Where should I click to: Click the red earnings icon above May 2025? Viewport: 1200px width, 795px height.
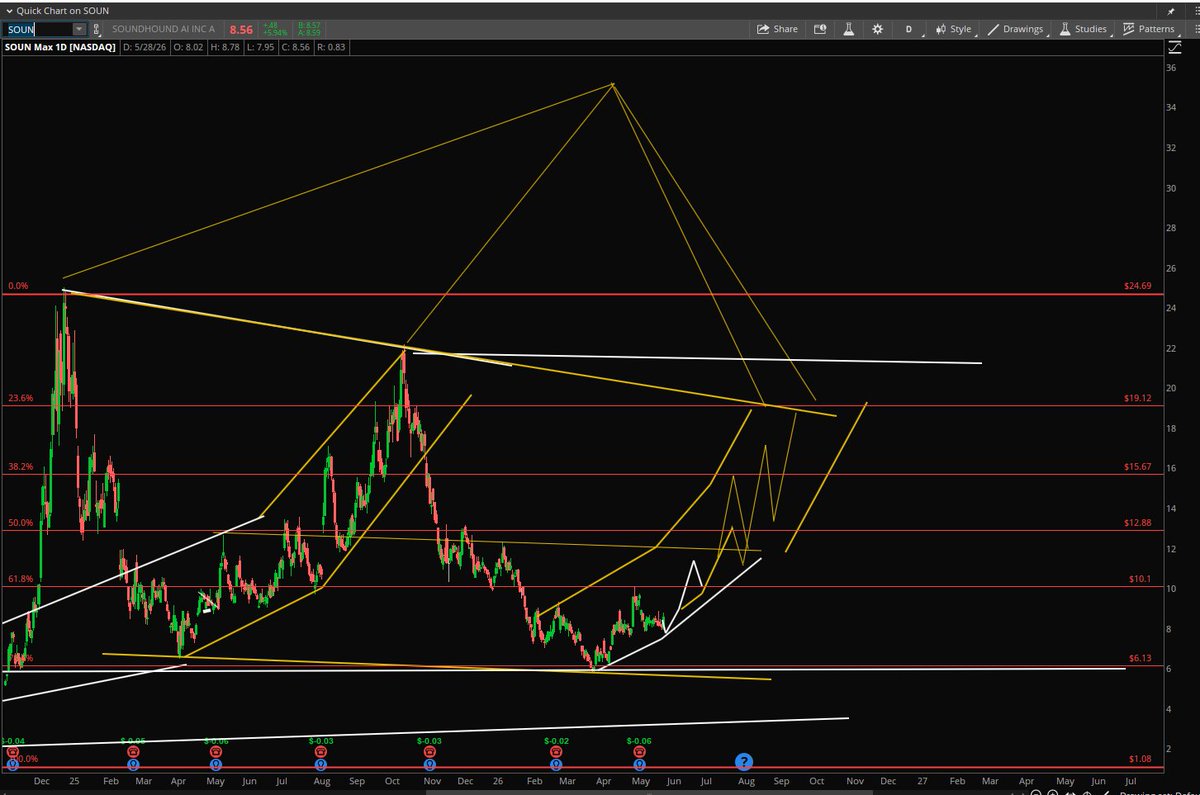tap(216, 752)
